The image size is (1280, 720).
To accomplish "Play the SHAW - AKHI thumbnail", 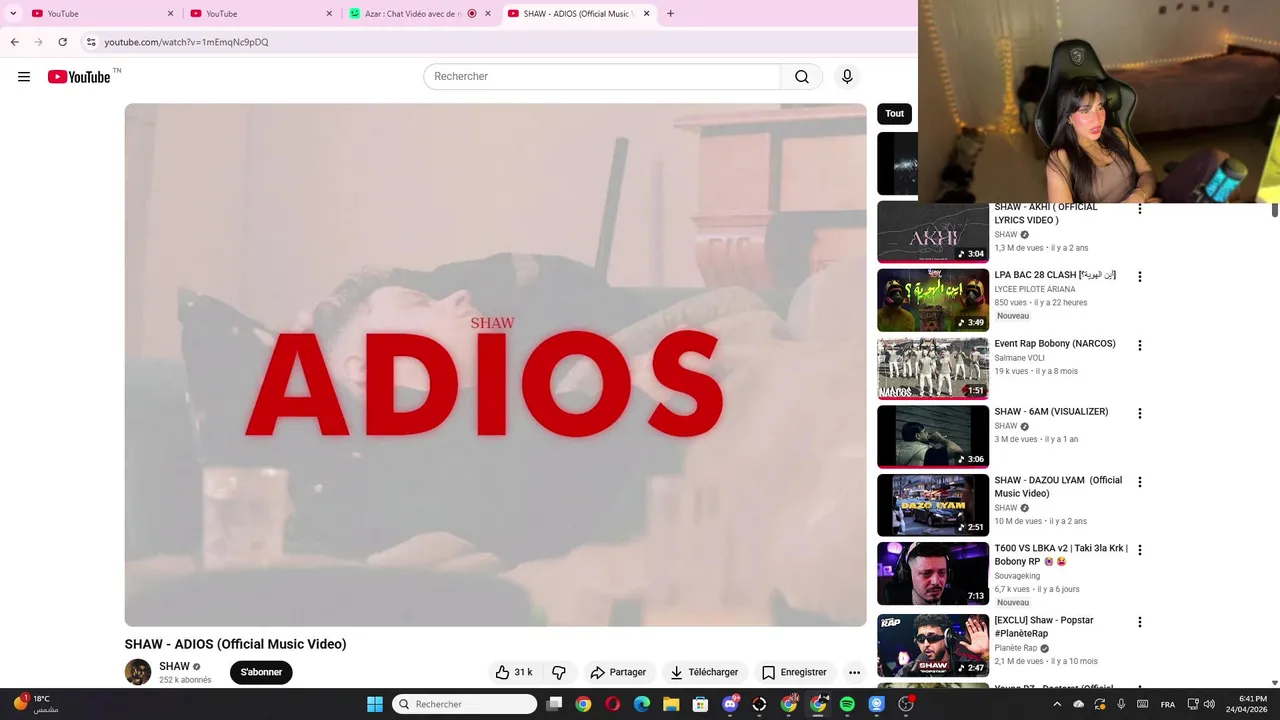I will click(x=933, y=233).
